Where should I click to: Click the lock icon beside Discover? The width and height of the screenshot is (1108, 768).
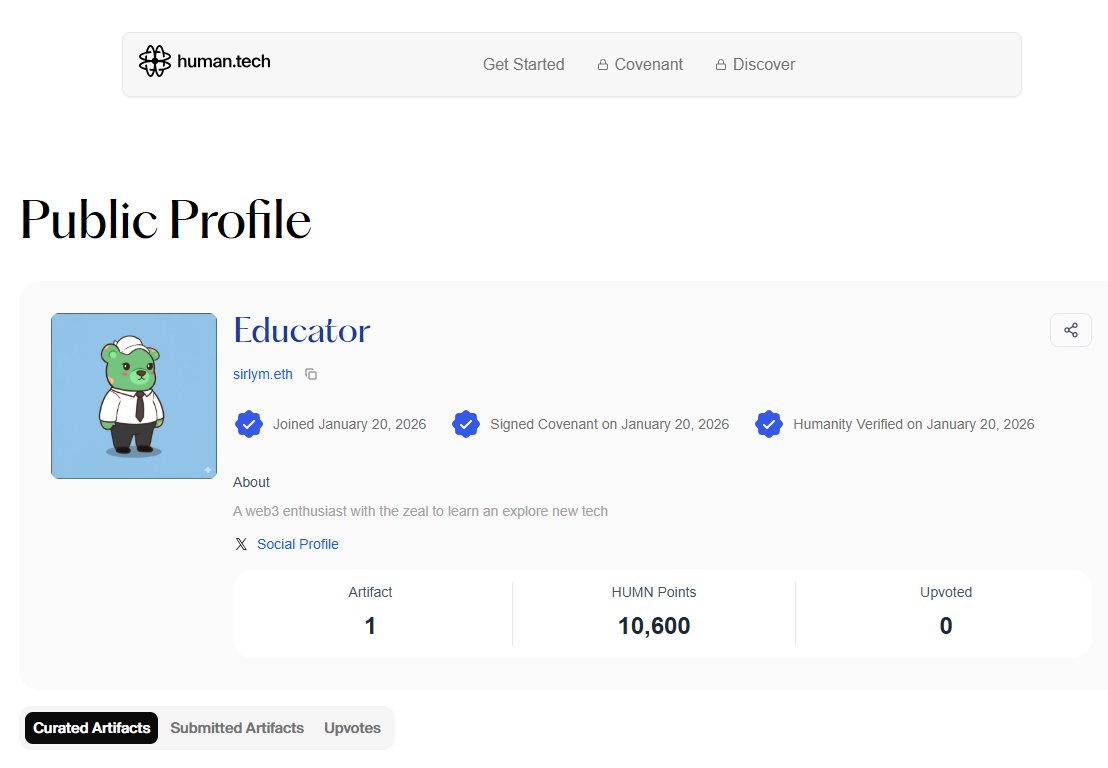pos(721,65)
